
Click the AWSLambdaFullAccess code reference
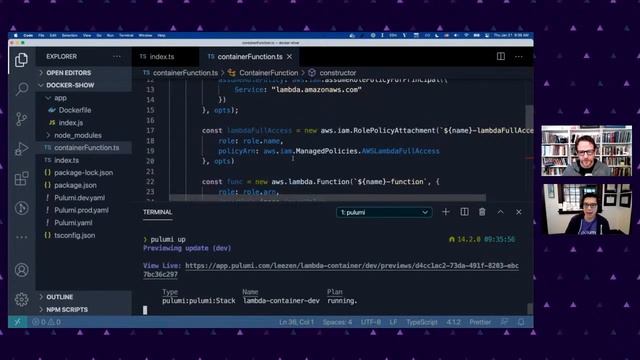pyautogui.click(x=400, y=151)
